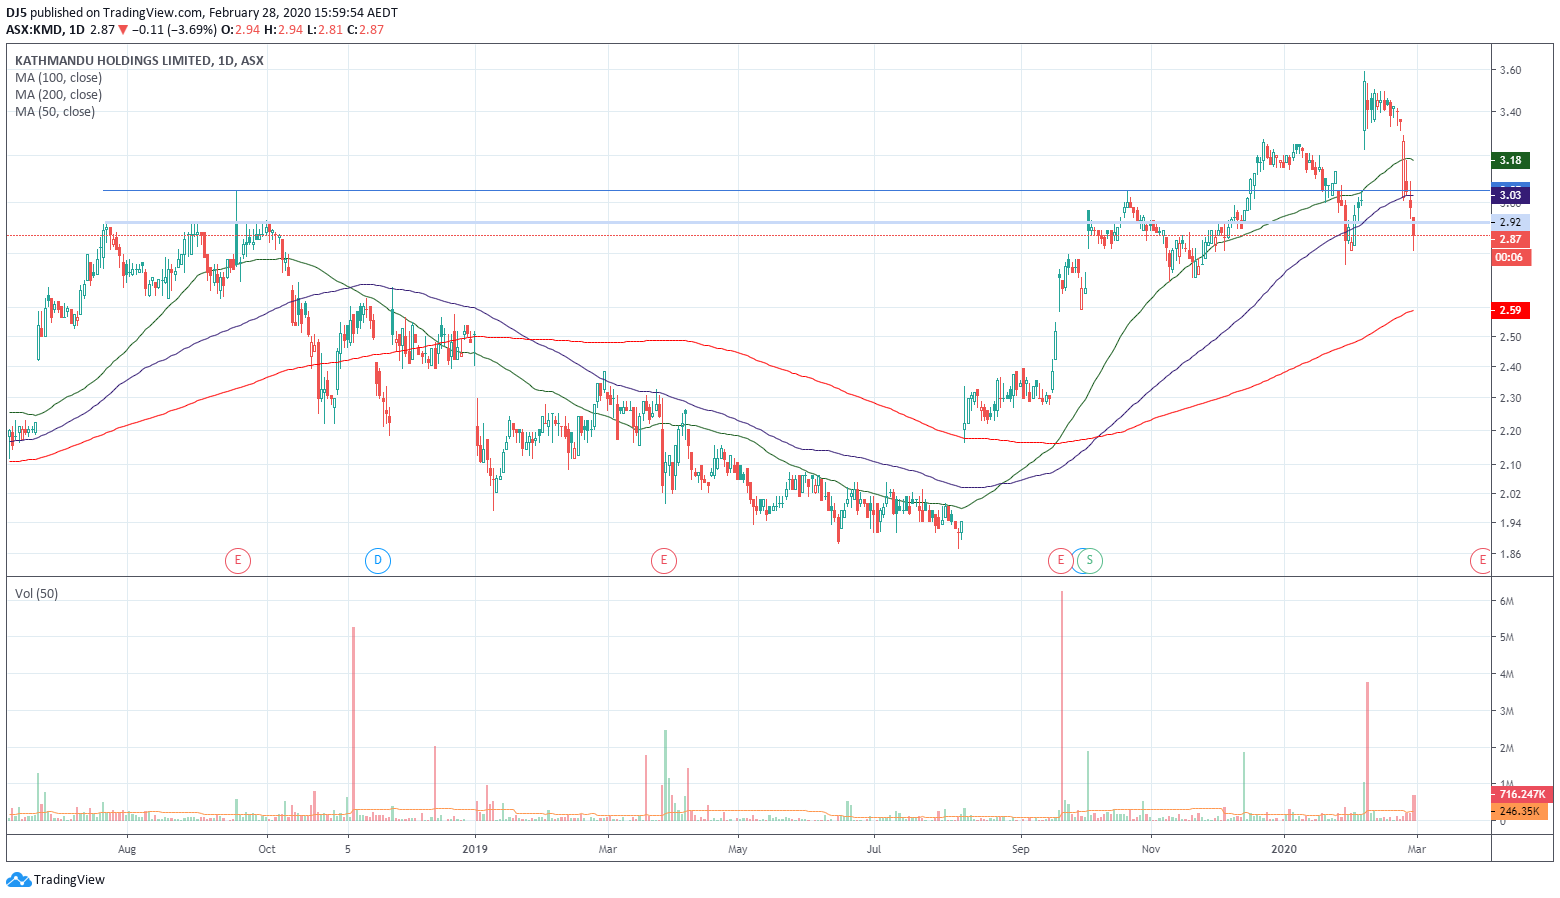Click the 1.86 price axis label
1560x898 pixels.
point(1510,554)
